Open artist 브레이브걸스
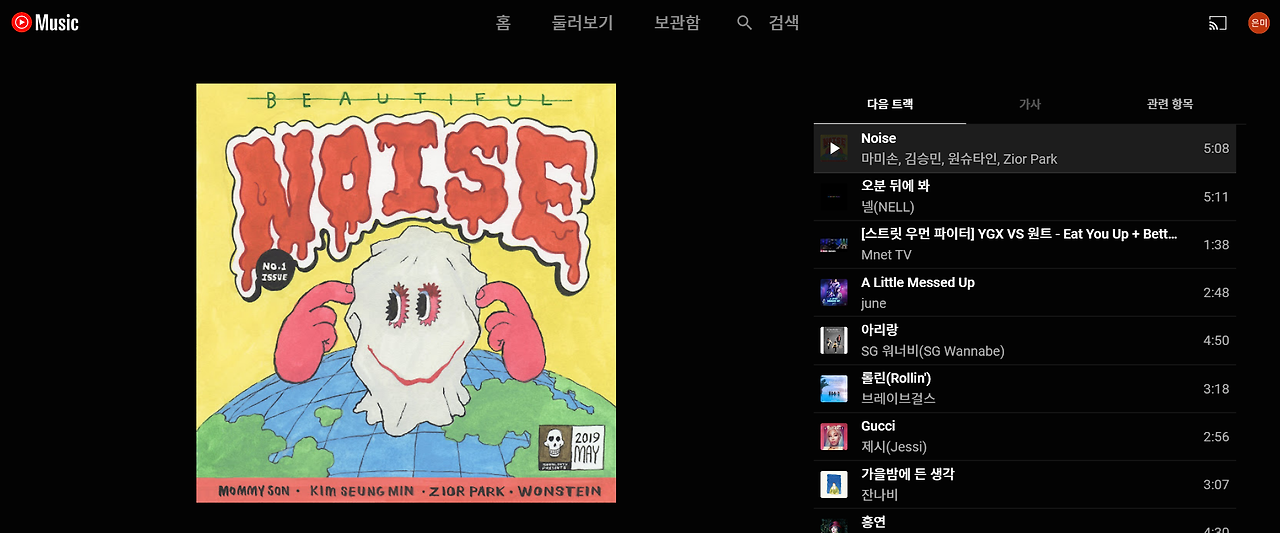Screen dimensions: 1280x533 click(x=898, y=399)
